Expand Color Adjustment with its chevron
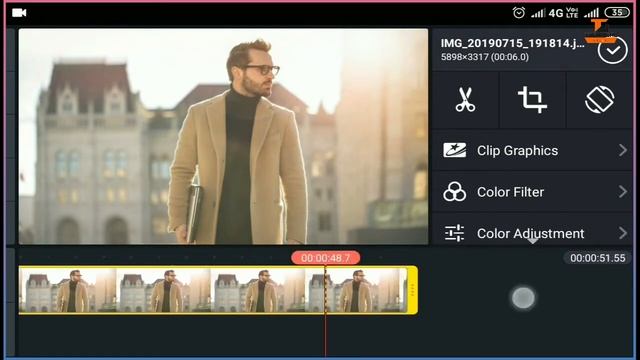 point(622,233)
